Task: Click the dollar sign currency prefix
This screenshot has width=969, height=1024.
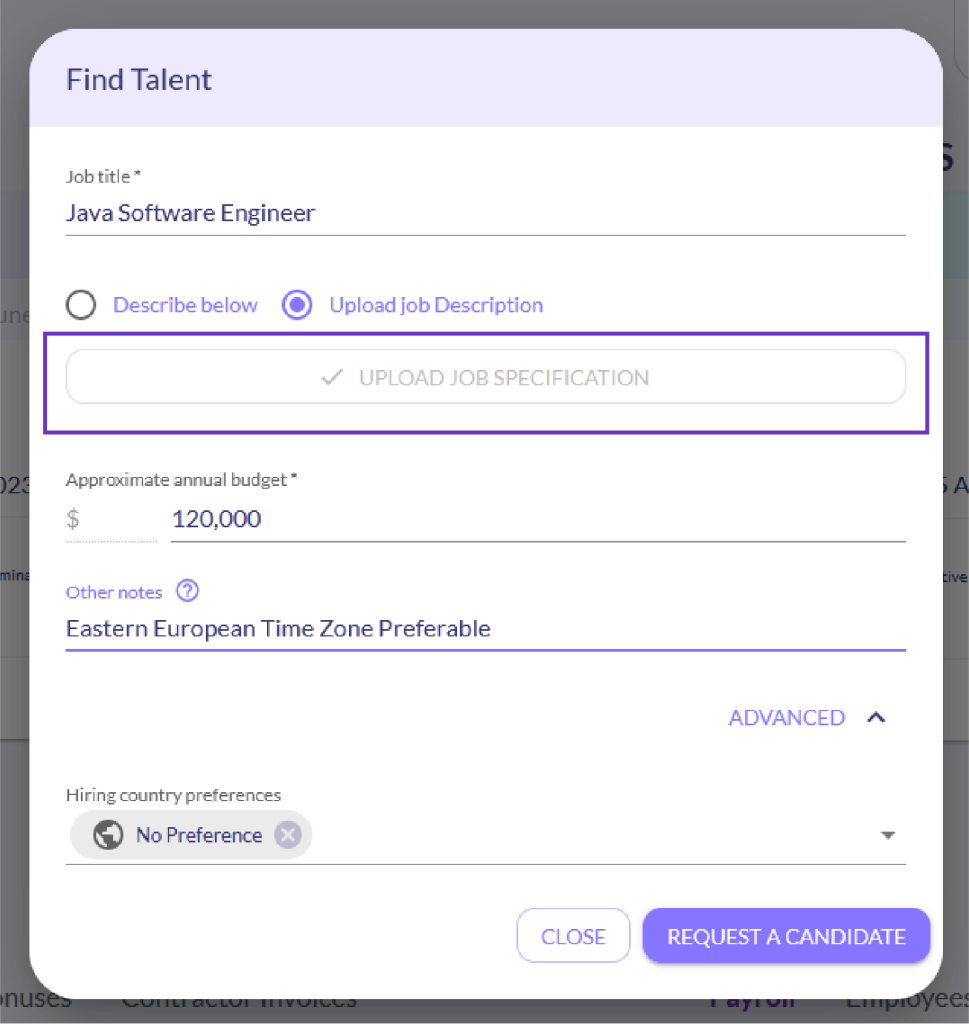Action: click(x=70, y=519)
